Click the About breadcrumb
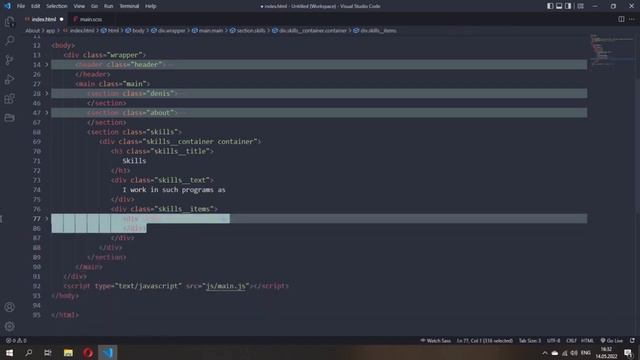Image resolution: width=640 pixels, height=360 pixels. pyautogui.click(x=32, y=31)
